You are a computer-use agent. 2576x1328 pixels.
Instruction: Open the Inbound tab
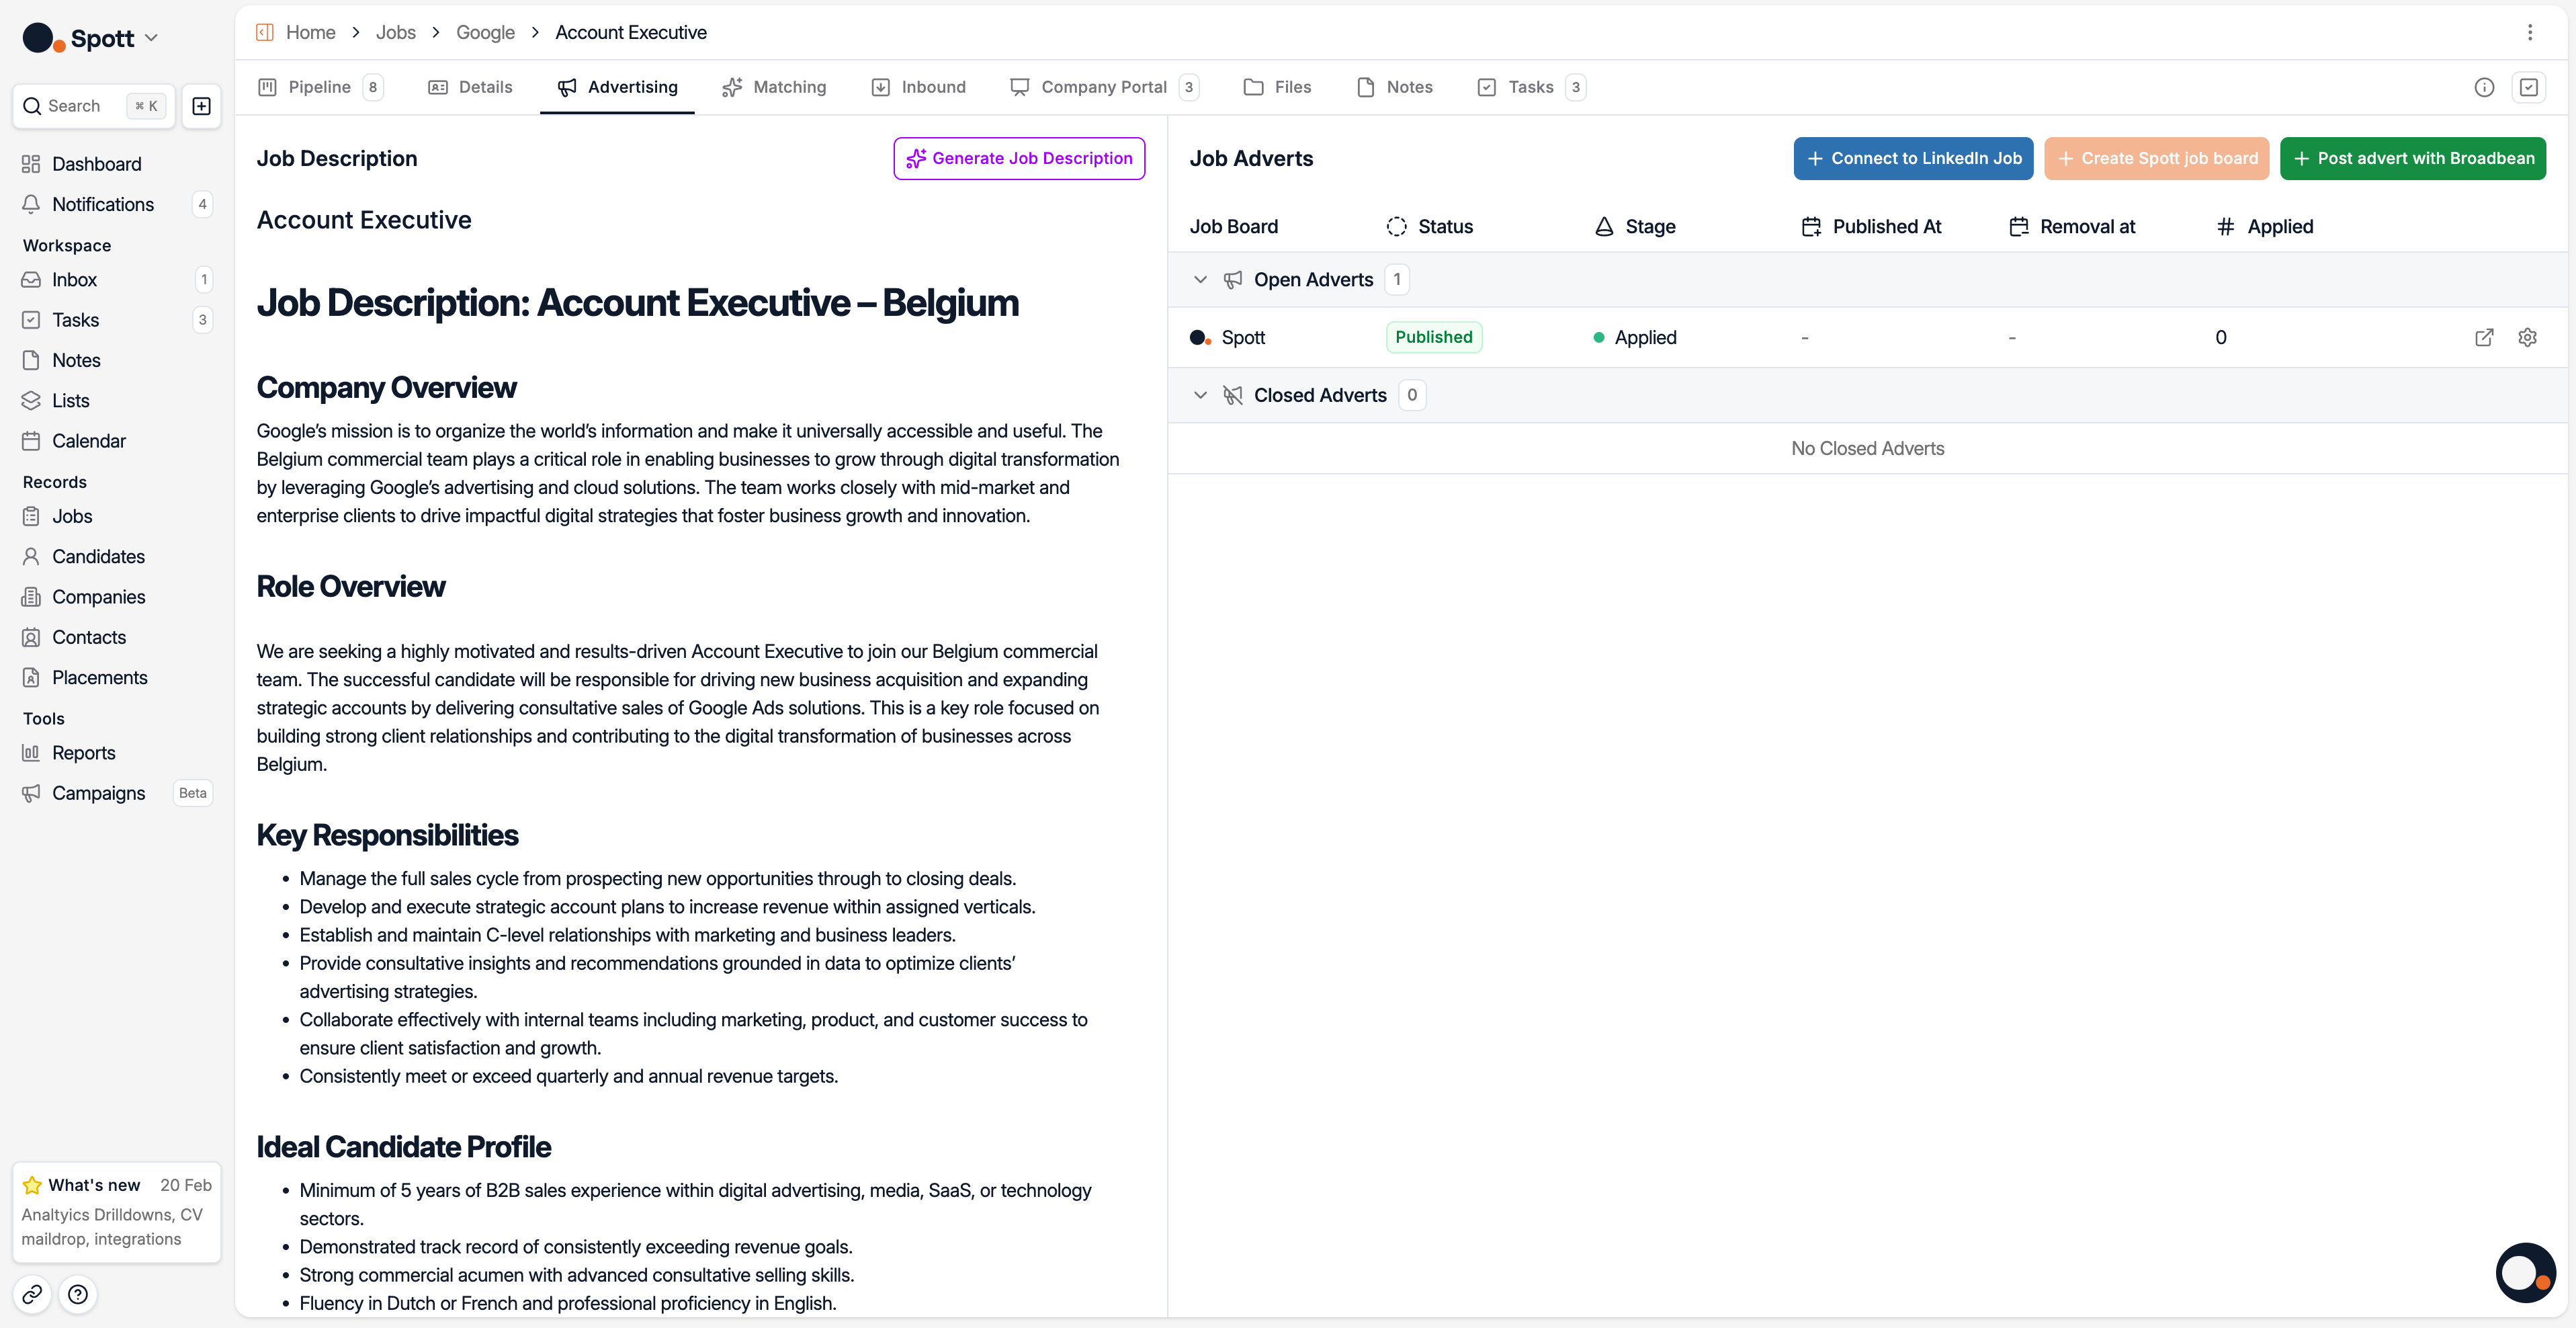tap(919, 87)
